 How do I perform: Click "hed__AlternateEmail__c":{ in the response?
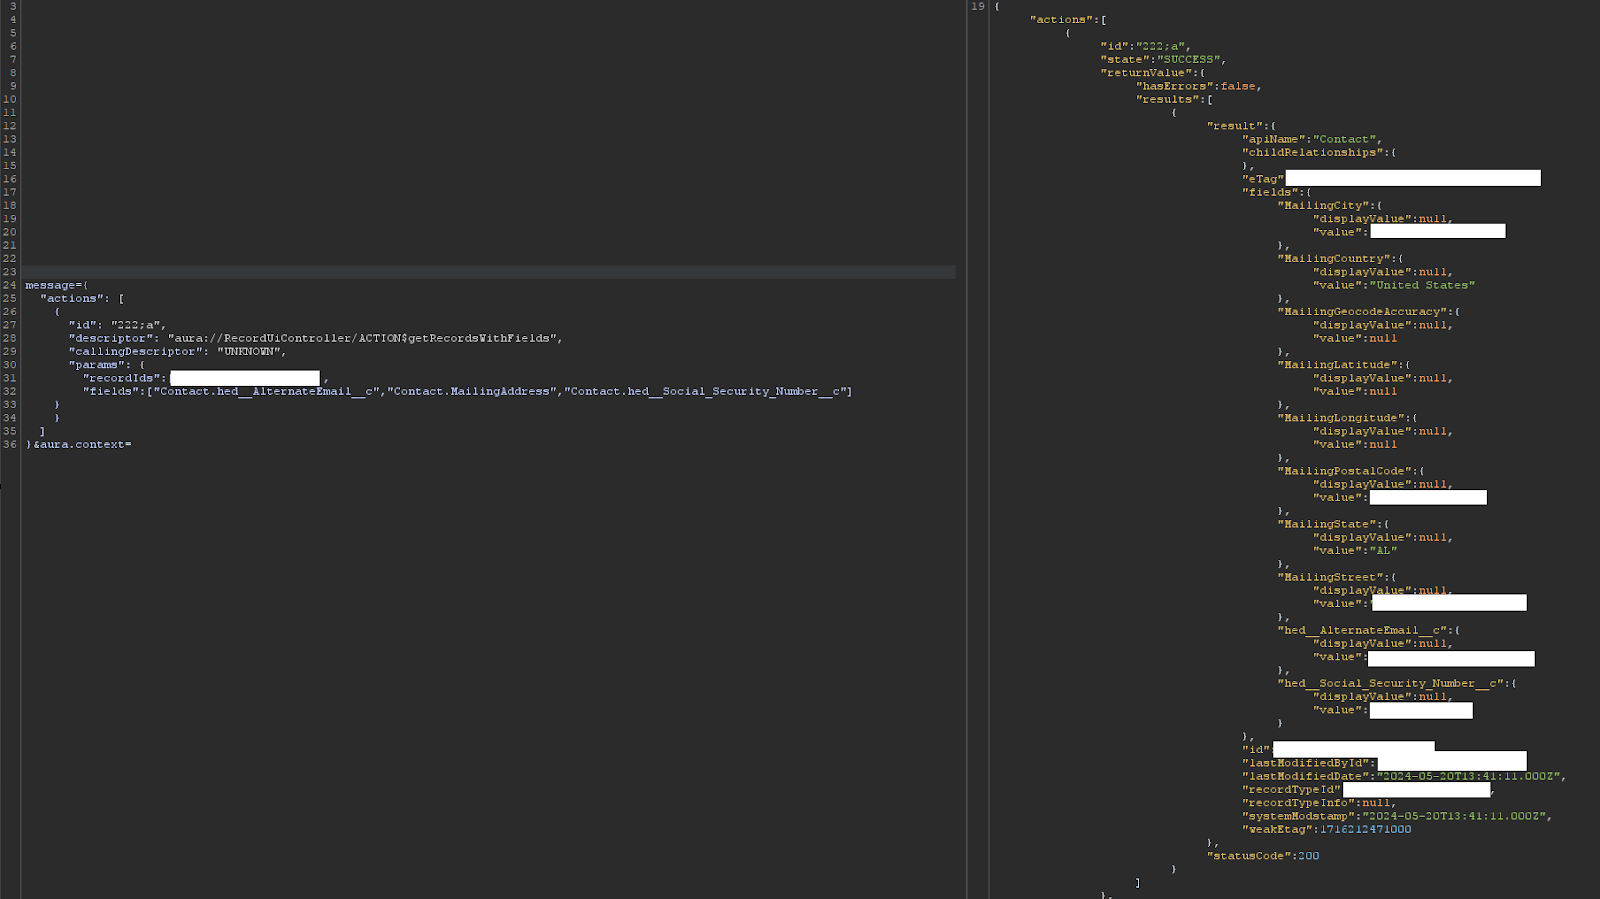tap(1369, 630)
